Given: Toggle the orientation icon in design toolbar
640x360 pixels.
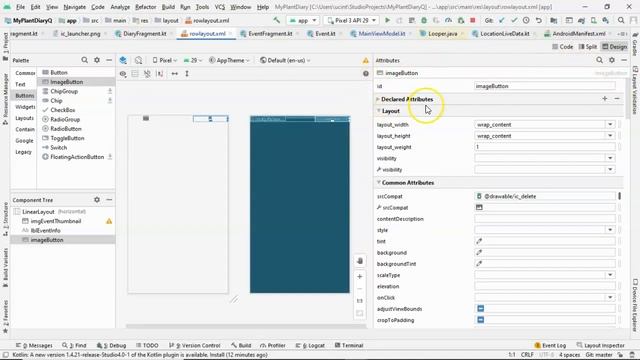Looking at the screenshot, I should point(138,60).
